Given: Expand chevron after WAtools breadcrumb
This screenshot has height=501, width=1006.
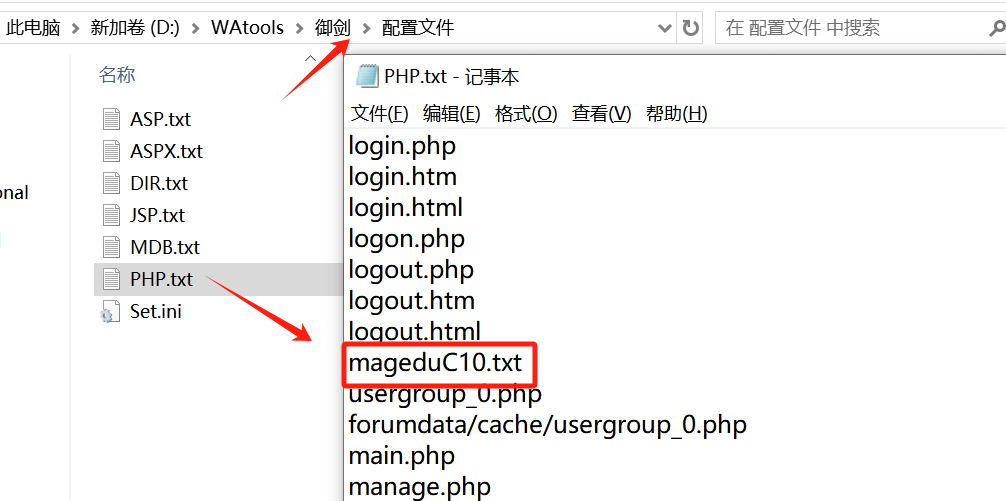Looking at the screenshot, I should (299, 28).
